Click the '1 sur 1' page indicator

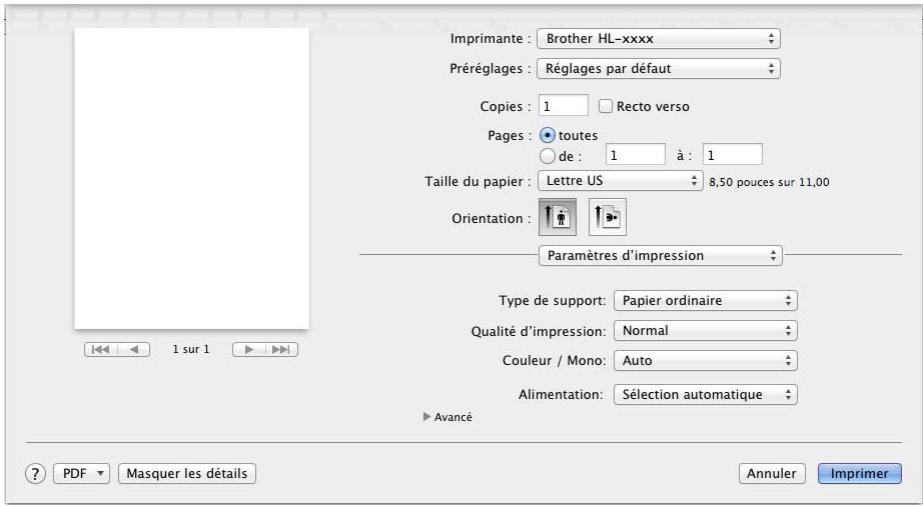coord(191,349)
